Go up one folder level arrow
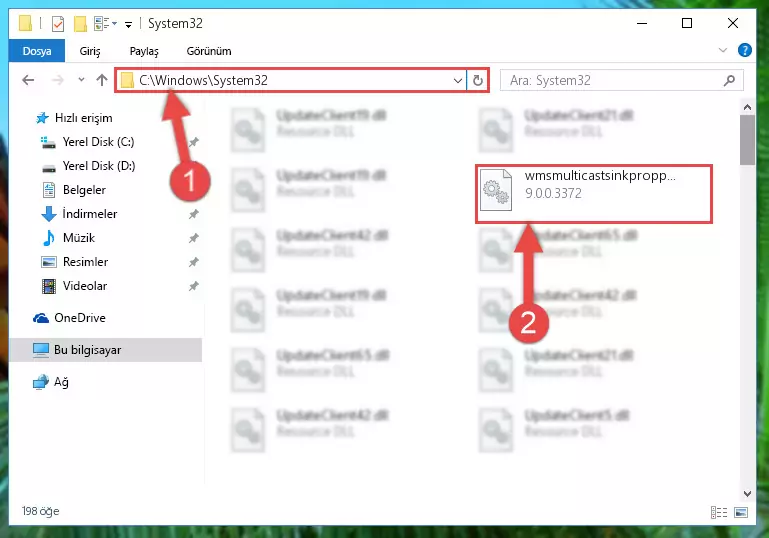769x538 pixels. pyautogui.click(x=102, y=80)
